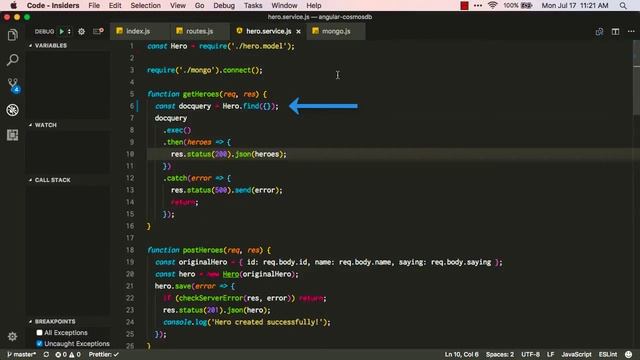Screen dimensions: 640x360
Task: Open the editor more actions ellipsis
Action: point(631,31)
